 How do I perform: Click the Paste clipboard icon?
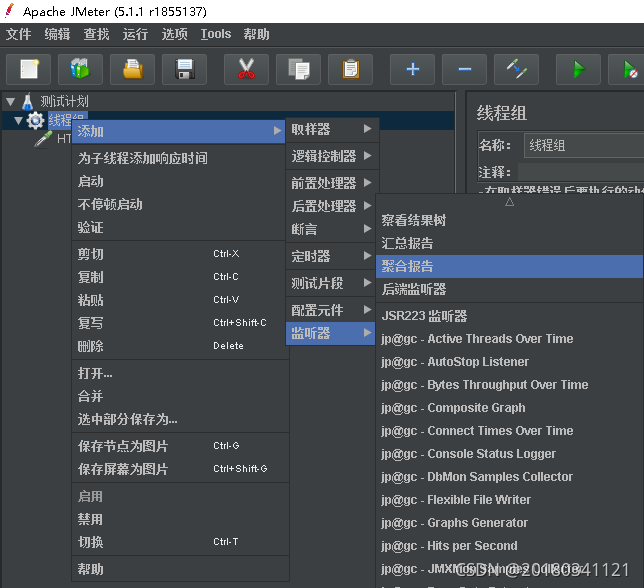tap(350, 69)
